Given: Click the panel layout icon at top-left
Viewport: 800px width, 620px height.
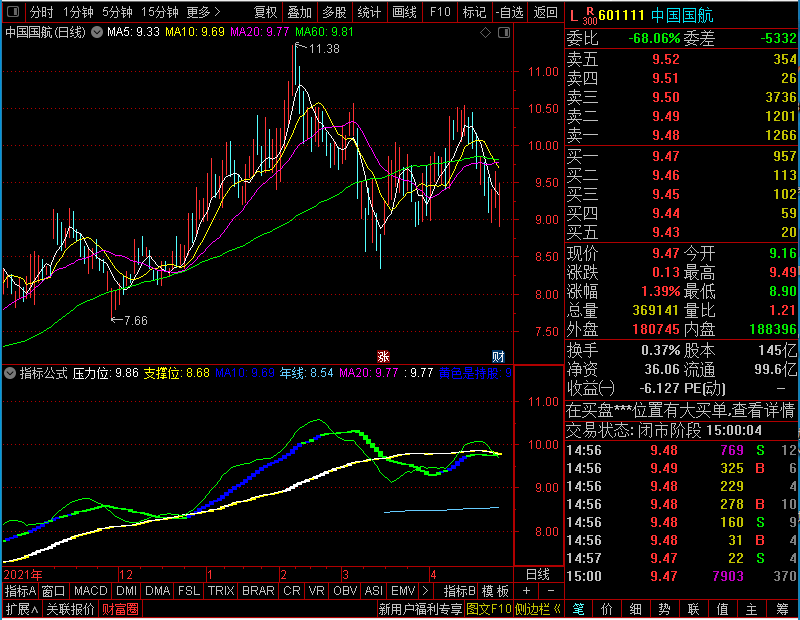Looking at the screenshot, I should (13, 11).
